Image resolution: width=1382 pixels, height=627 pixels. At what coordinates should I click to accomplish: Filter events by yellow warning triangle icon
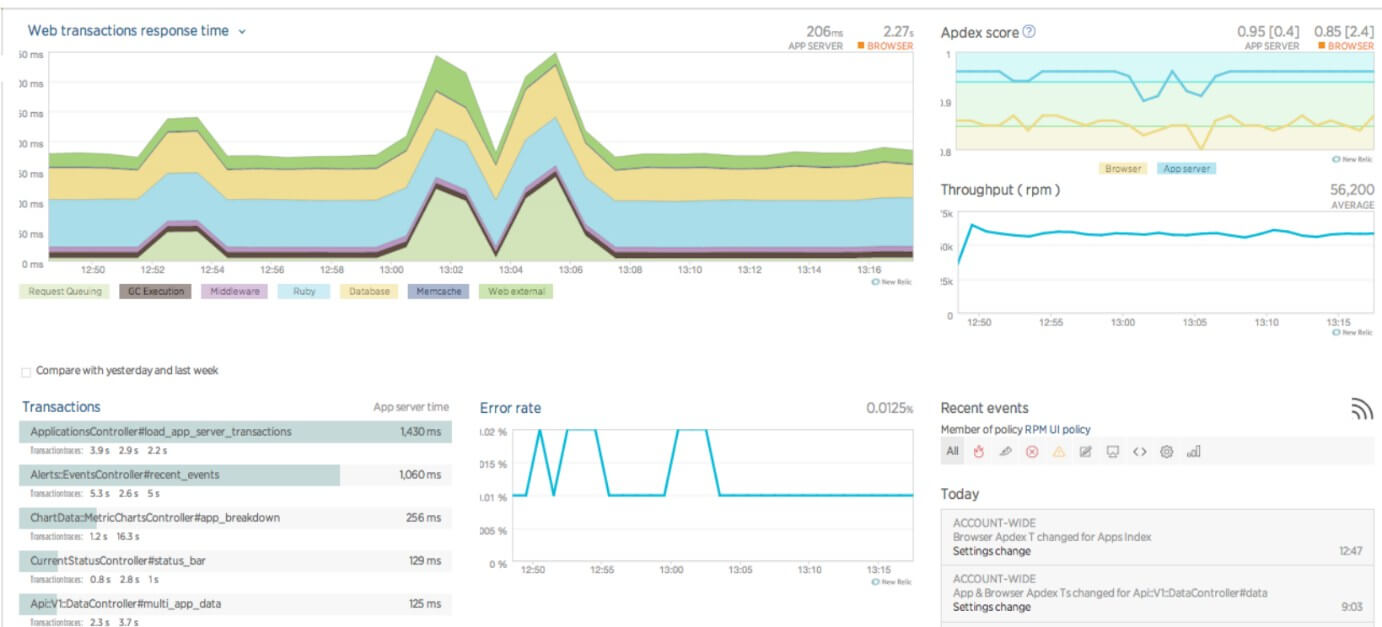pos(1059,452)
